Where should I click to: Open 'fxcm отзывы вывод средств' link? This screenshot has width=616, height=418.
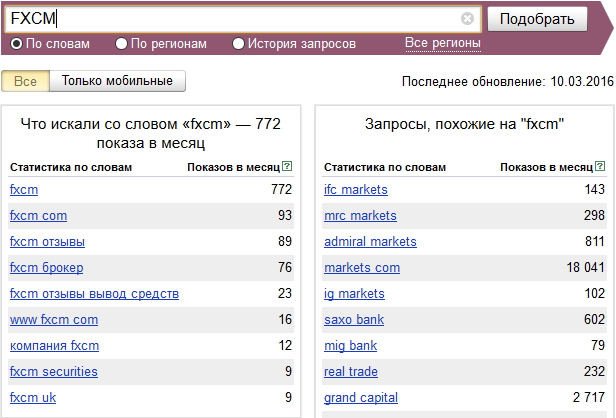(94, 293)
